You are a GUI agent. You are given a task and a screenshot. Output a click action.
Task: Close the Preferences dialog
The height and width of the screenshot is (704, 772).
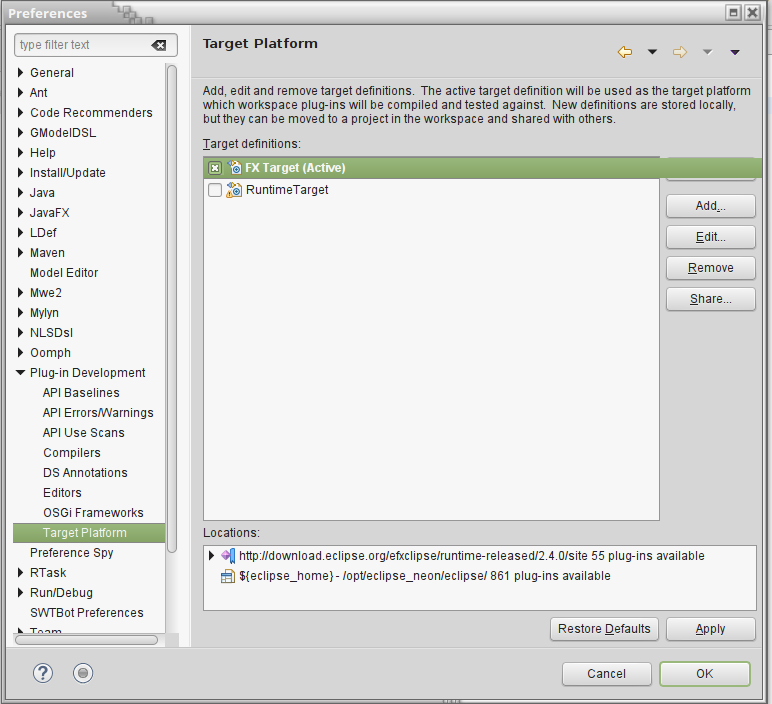(753, 13)
